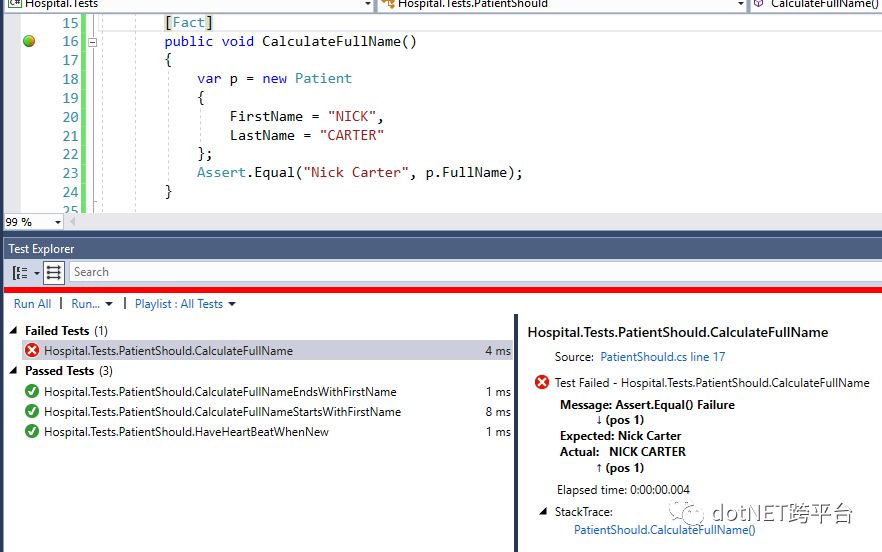This screenshot has width=882, height=552.
Task: Click the Actual: NICK CARTER line
Action: tap(623, 452)
